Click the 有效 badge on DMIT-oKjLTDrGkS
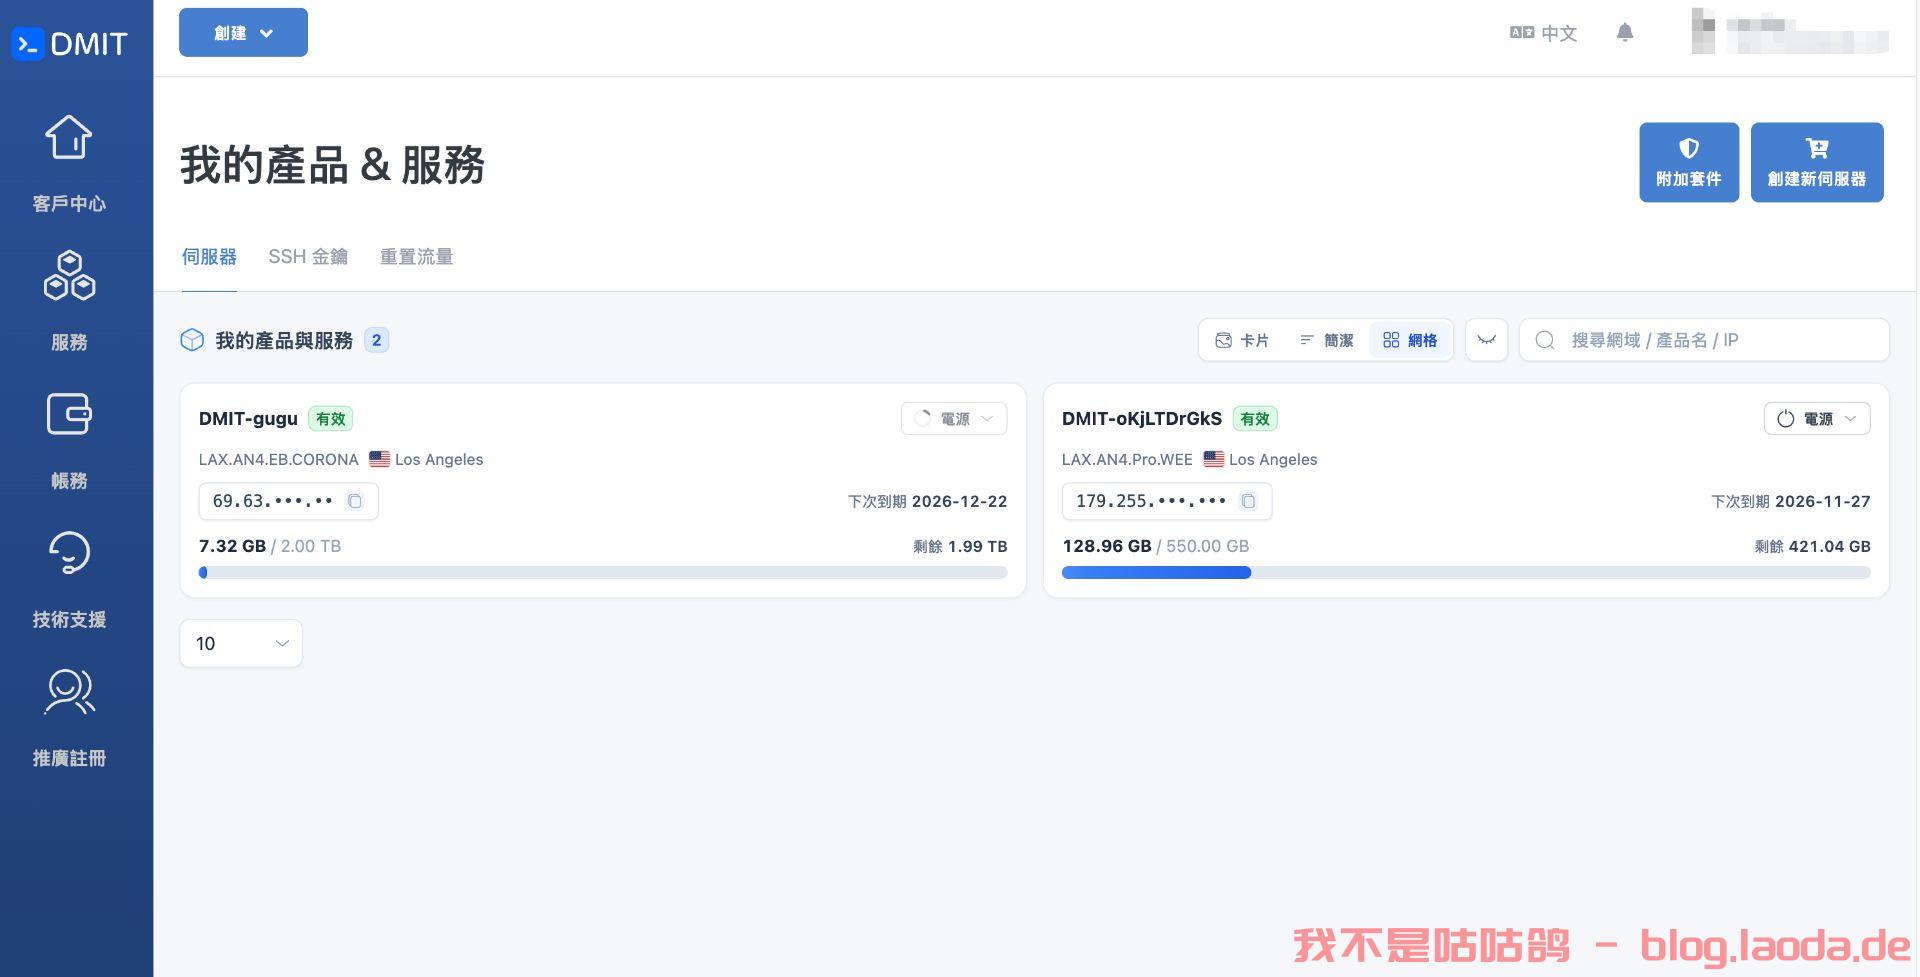The image size is (1920, 977). pyautogui.click(x=1254, y=419)
